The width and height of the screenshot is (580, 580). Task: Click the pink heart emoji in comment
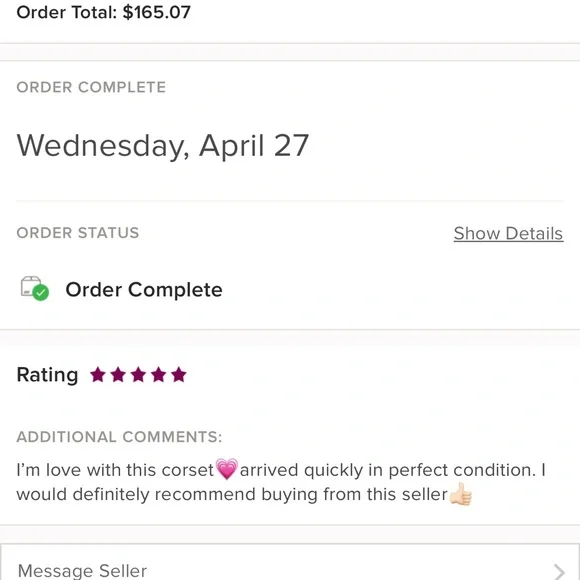227,469
